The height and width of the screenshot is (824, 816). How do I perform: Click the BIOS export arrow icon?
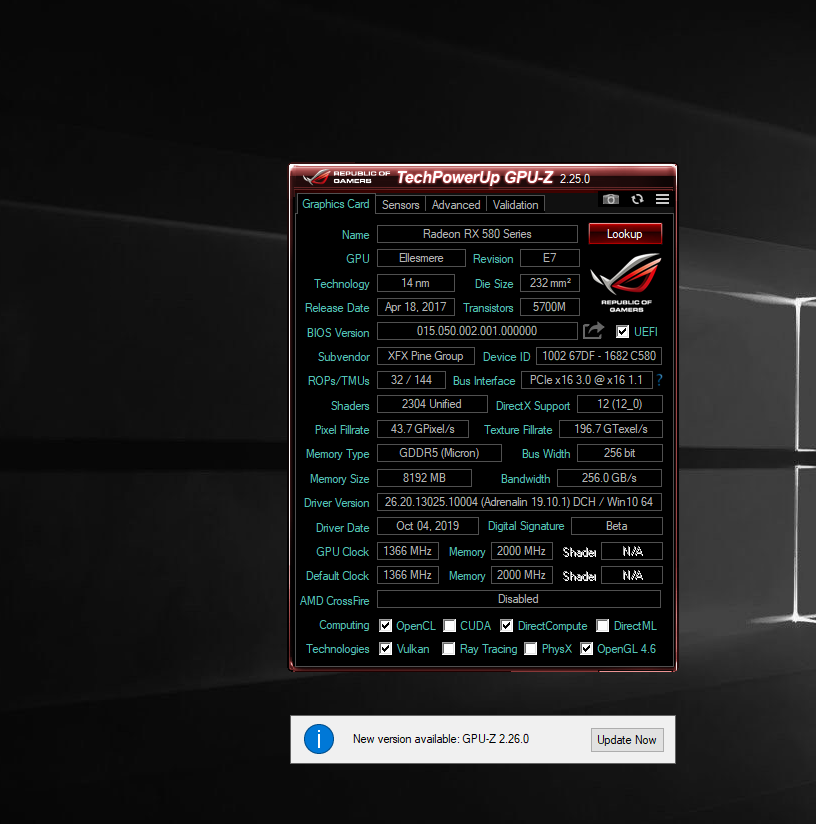[x=594, y=331]
